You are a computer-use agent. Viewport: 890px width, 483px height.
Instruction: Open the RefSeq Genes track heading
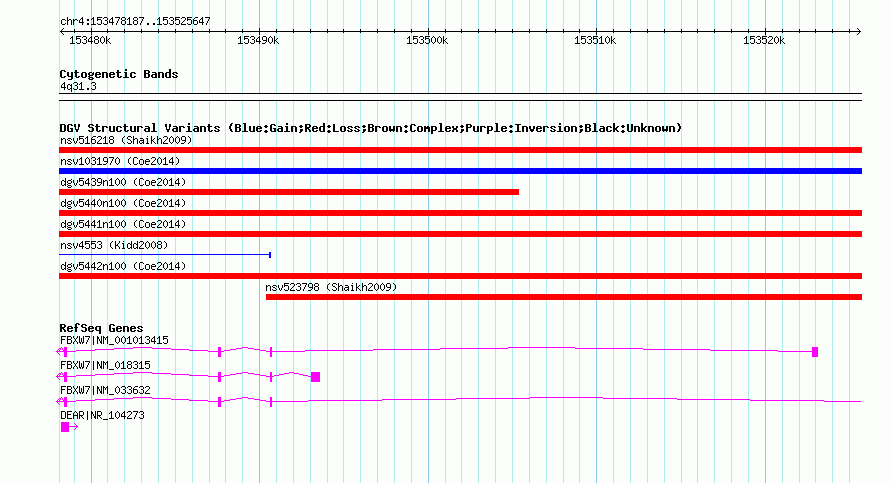[101, 328]
